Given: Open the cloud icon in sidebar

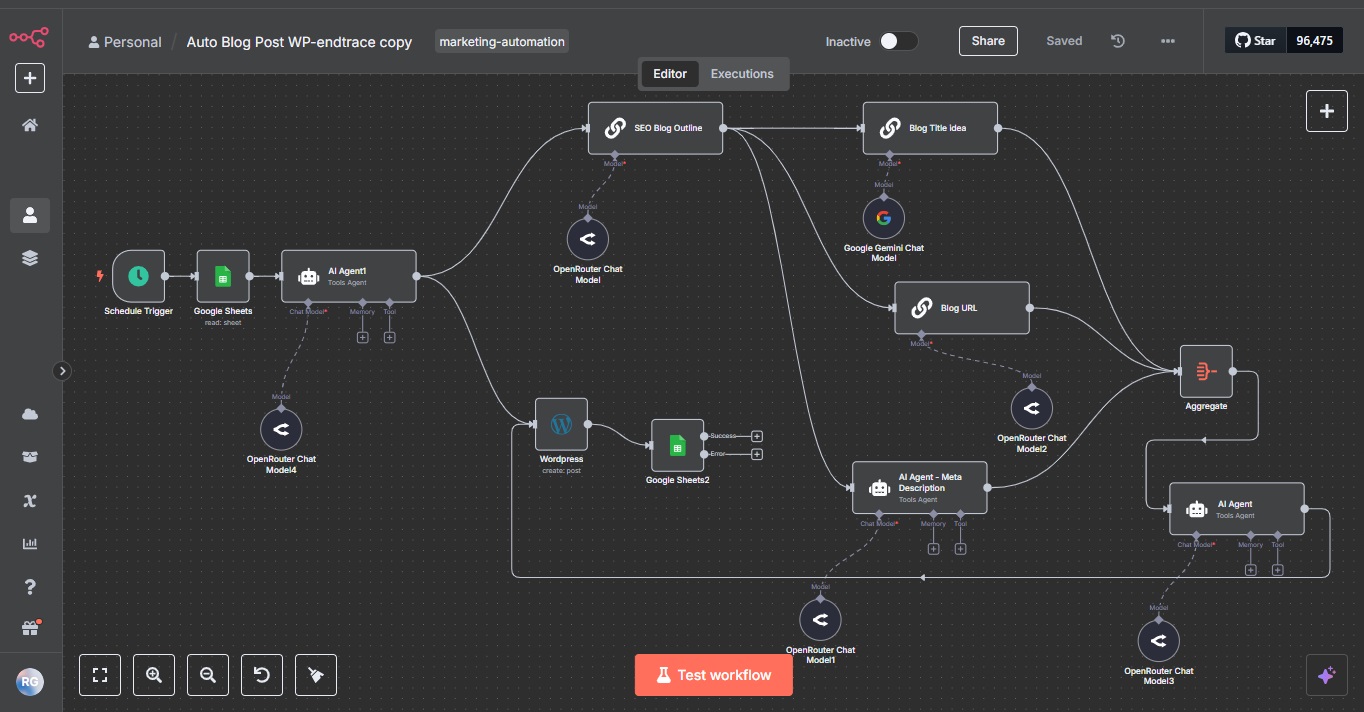Looking at the screenshot, I should coord(30,414).
